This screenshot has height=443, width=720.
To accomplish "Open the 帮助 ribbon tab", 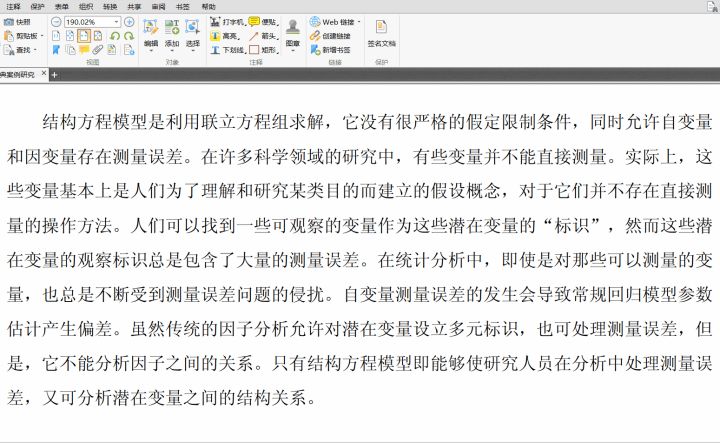I will [208, 6].
